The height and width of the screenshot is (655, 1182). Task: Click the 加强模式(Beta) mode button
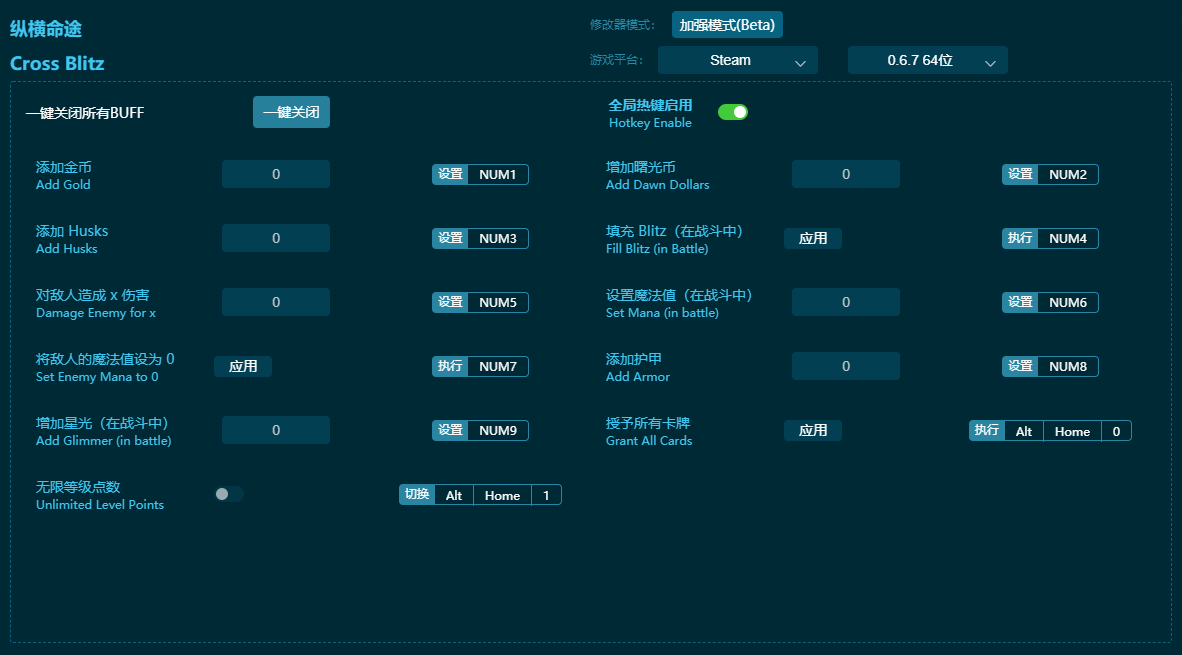726,25
